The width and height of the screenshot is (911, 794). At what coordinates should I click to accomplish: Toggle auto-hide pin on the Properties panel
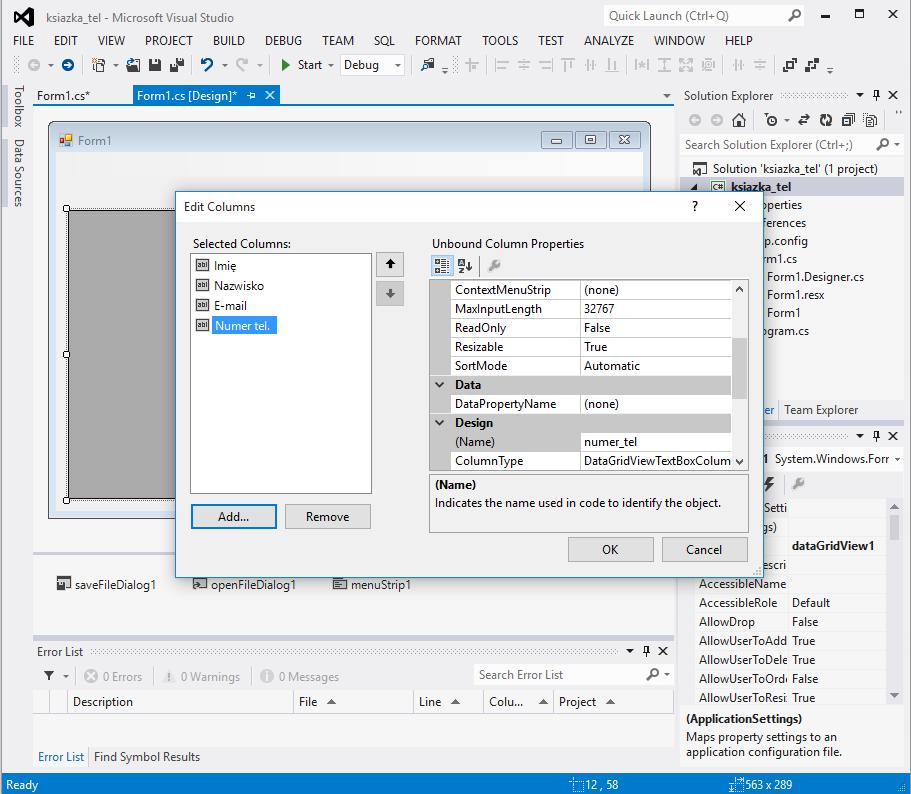click(x=877, y=436)
